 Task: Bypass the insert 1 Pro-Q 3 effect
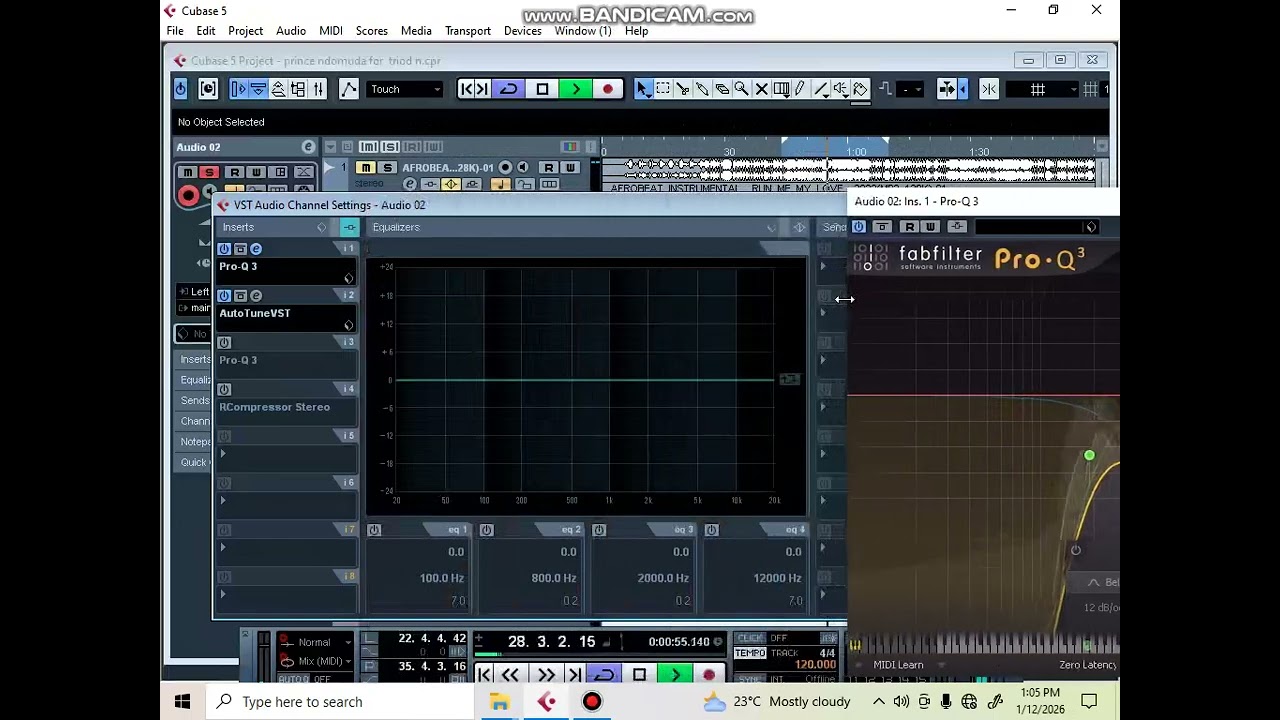(240, 249)
